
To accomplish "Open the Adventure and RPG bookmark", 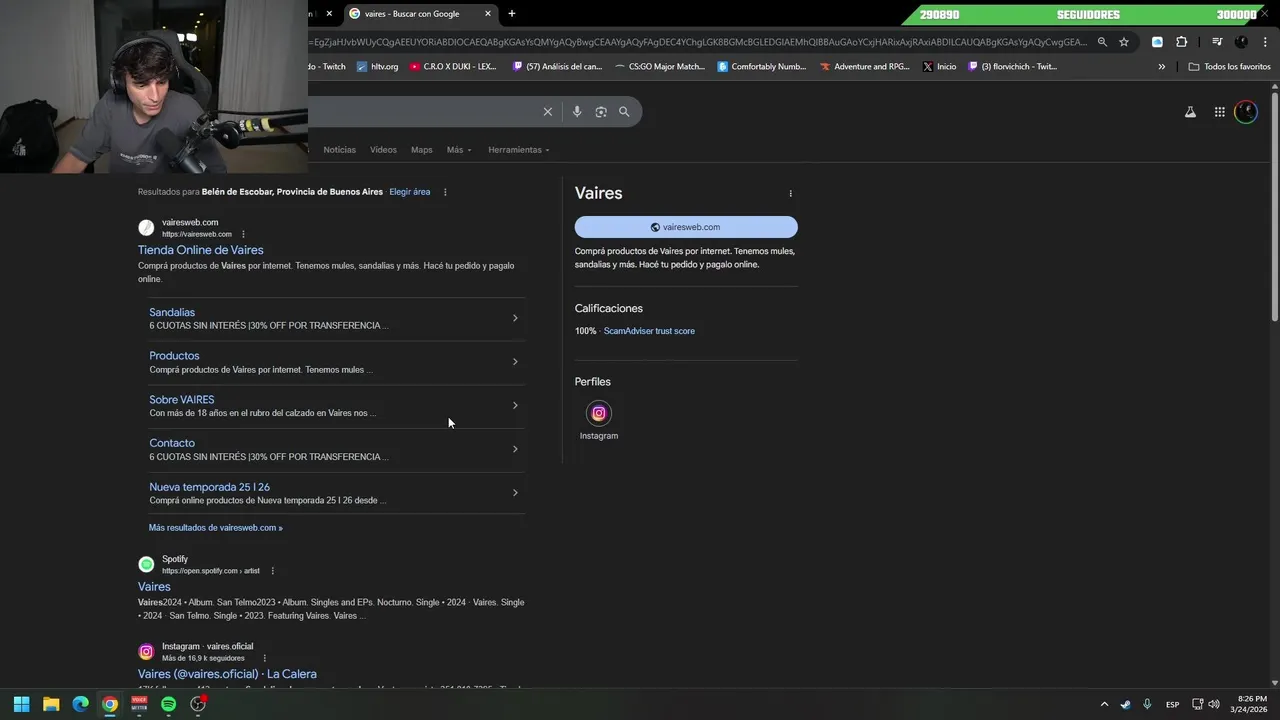I will (865, 67).
